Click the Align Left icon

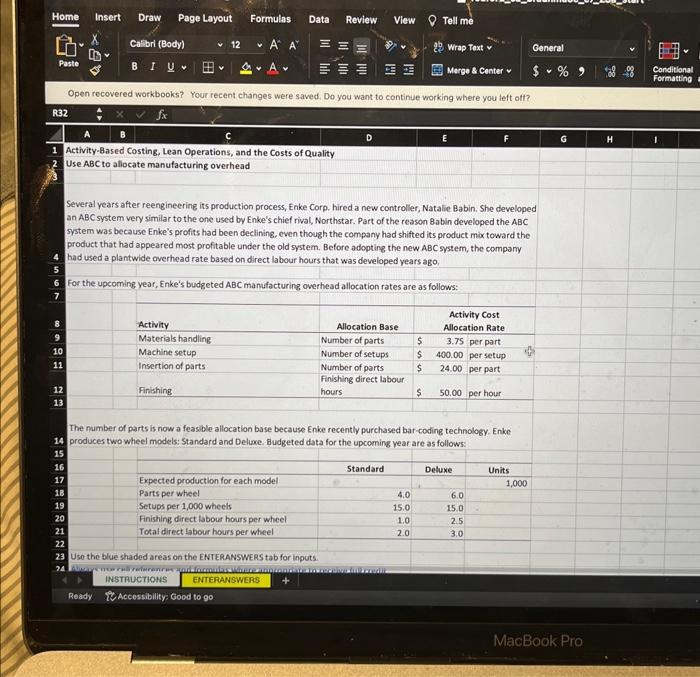325,69
